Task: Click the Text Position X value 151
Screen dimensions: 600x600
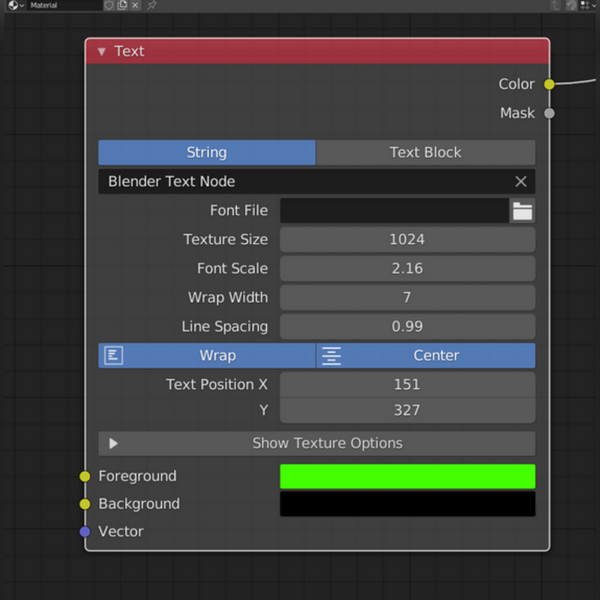Action: [408, 384]
